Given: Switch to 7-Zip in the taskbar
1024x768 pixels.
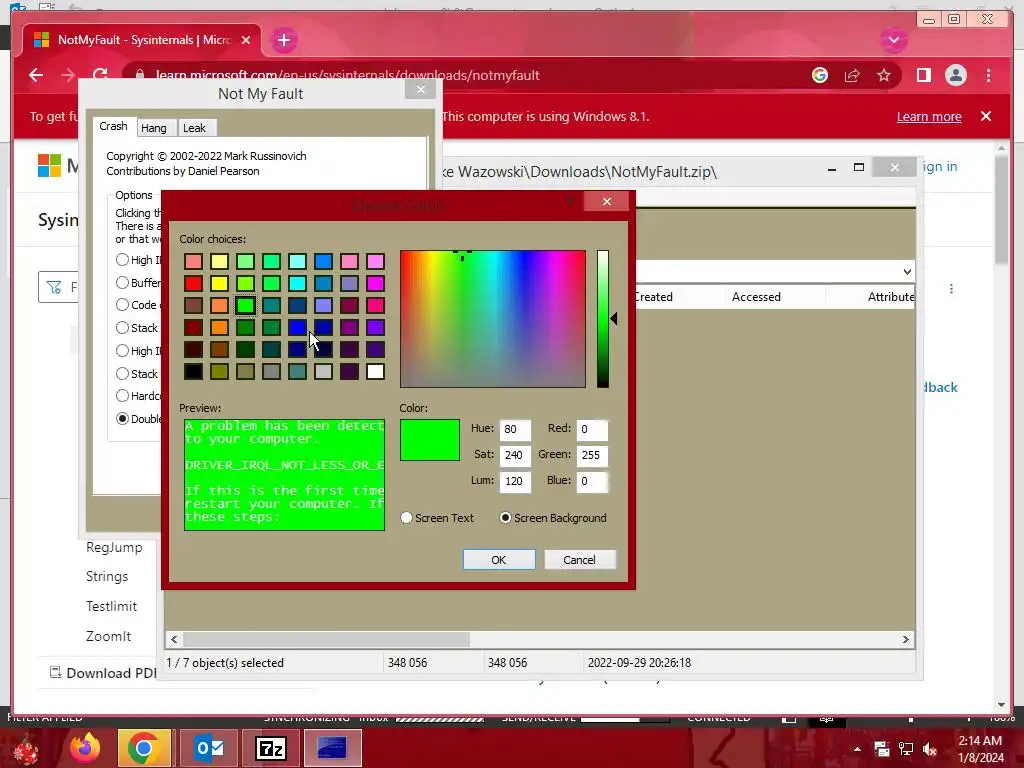Looking at the screenshot, I should tap(270, 748).
